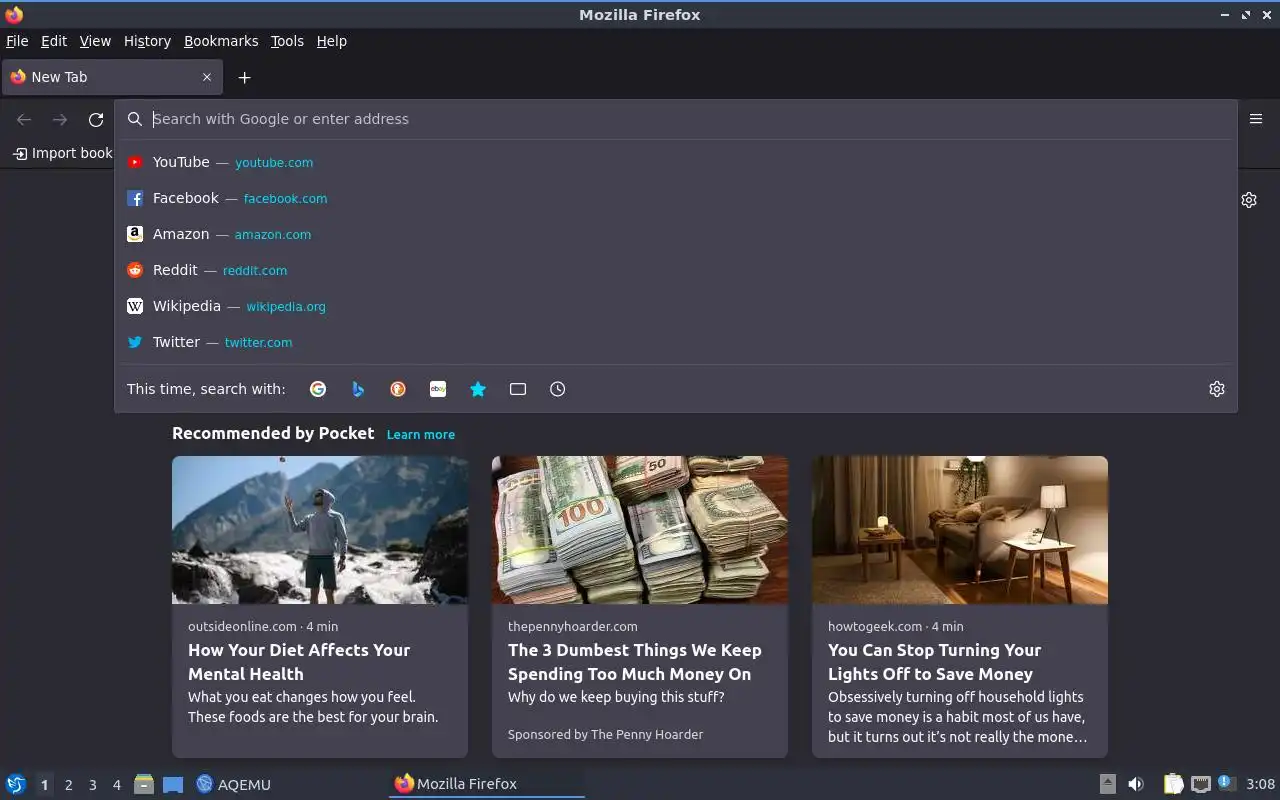The width and height of the screenshot is (1280, 800).
Task: Open the File menu
Action: pos(17,41)
